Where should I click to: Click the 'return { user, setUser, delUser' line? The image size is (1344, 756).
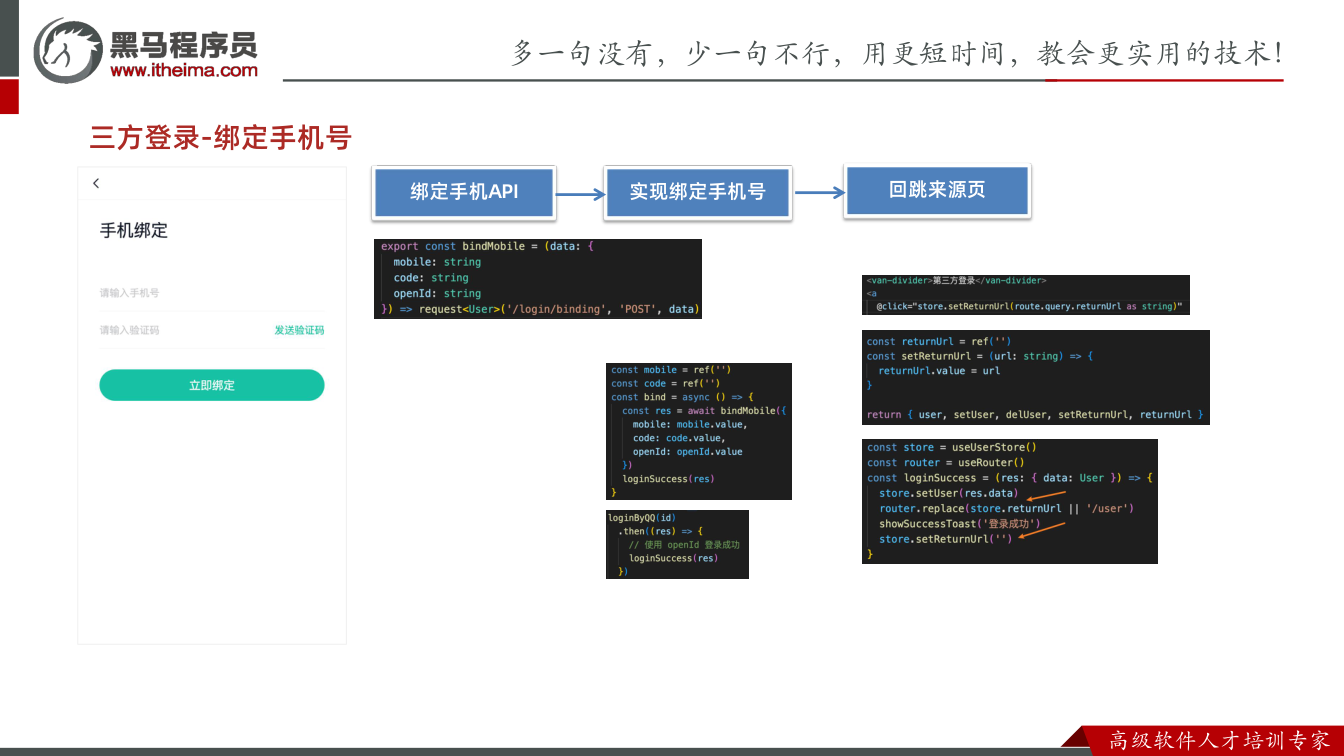pos(1035,414)
